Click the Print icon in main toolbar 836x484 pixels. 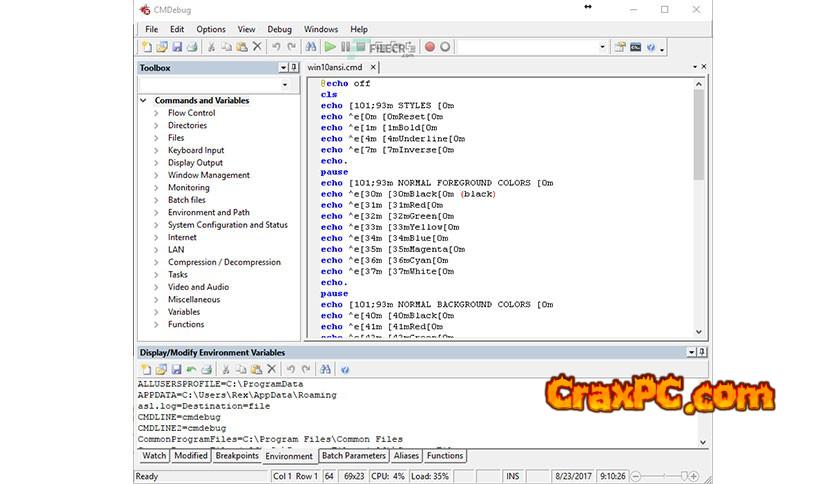[192, 47]
